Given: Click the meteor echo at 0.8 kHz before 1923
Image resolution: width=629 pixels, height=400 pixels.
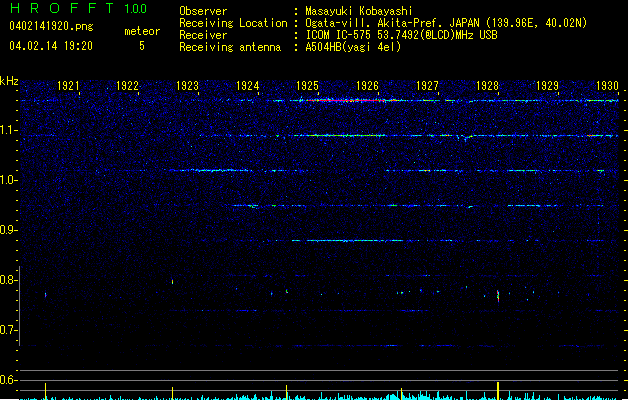Looking at the screenshot, I should 172,282.
